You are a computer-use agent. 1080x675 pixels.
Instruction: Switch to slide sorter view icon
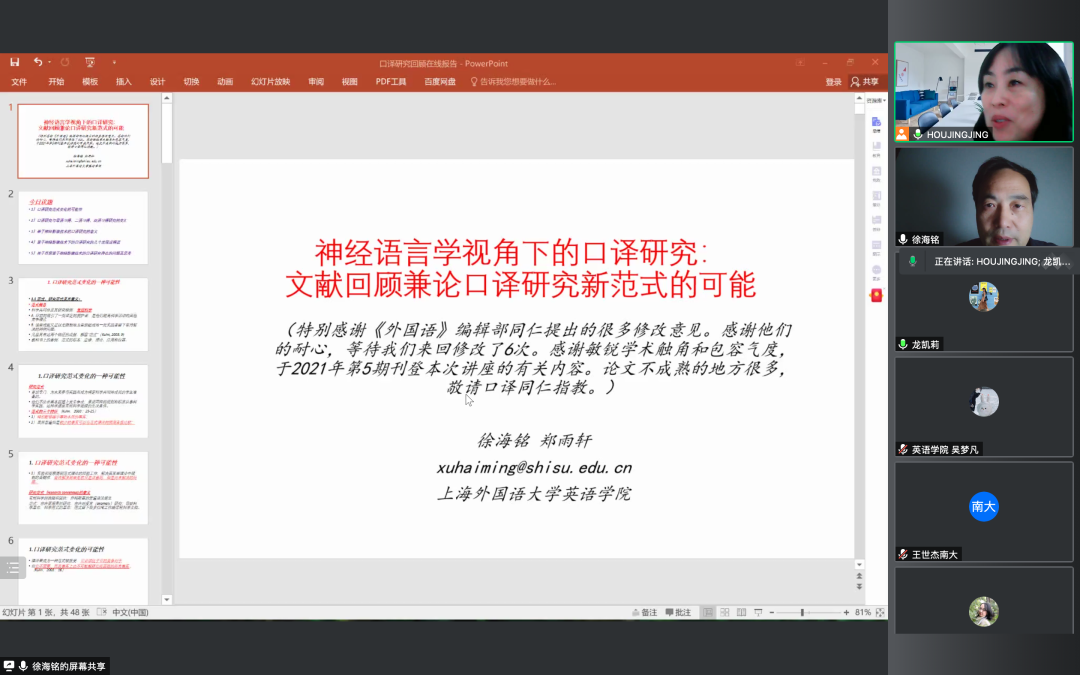(x=725, y=612)
